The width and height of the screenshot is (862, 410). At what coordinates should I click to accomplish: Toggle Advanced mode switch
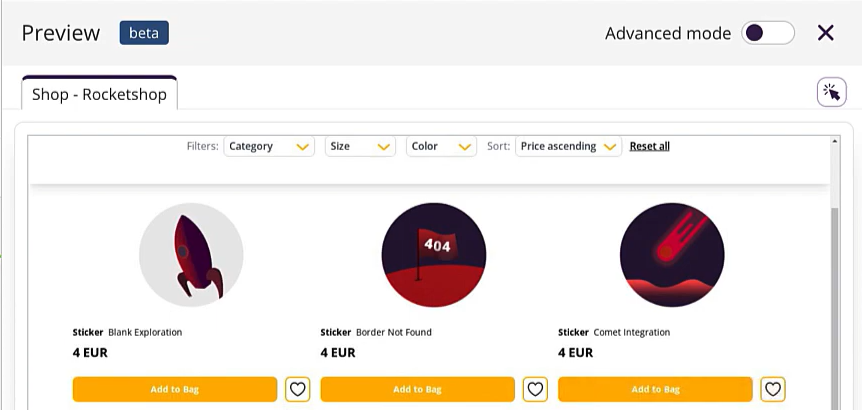point(767,33)
